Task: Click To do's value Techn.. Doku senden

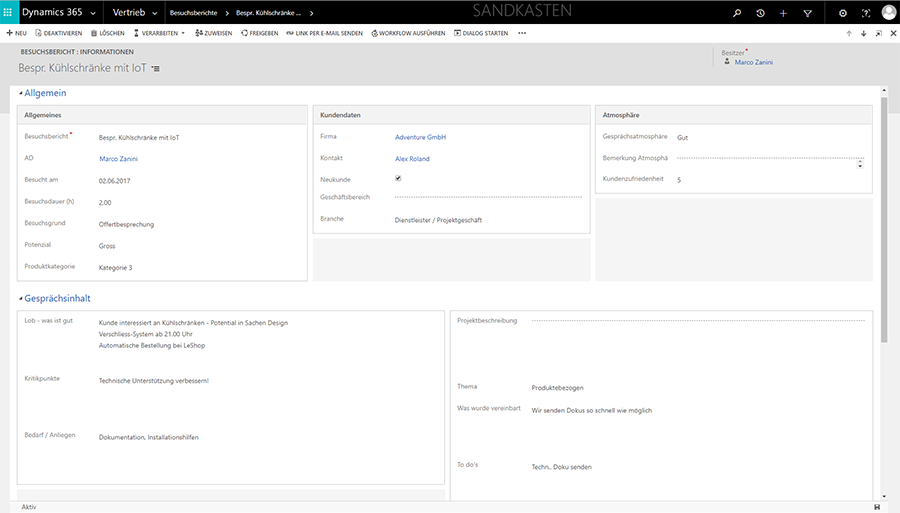Action: pyautogui.click(x=561, y=467)
